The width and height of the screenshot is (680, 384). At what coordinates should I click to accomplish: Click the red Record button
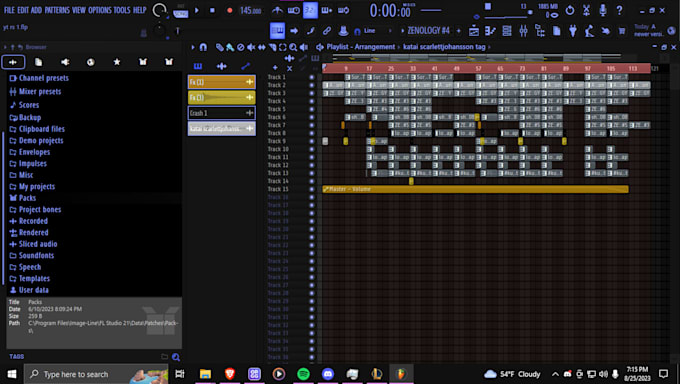(229, 10)
